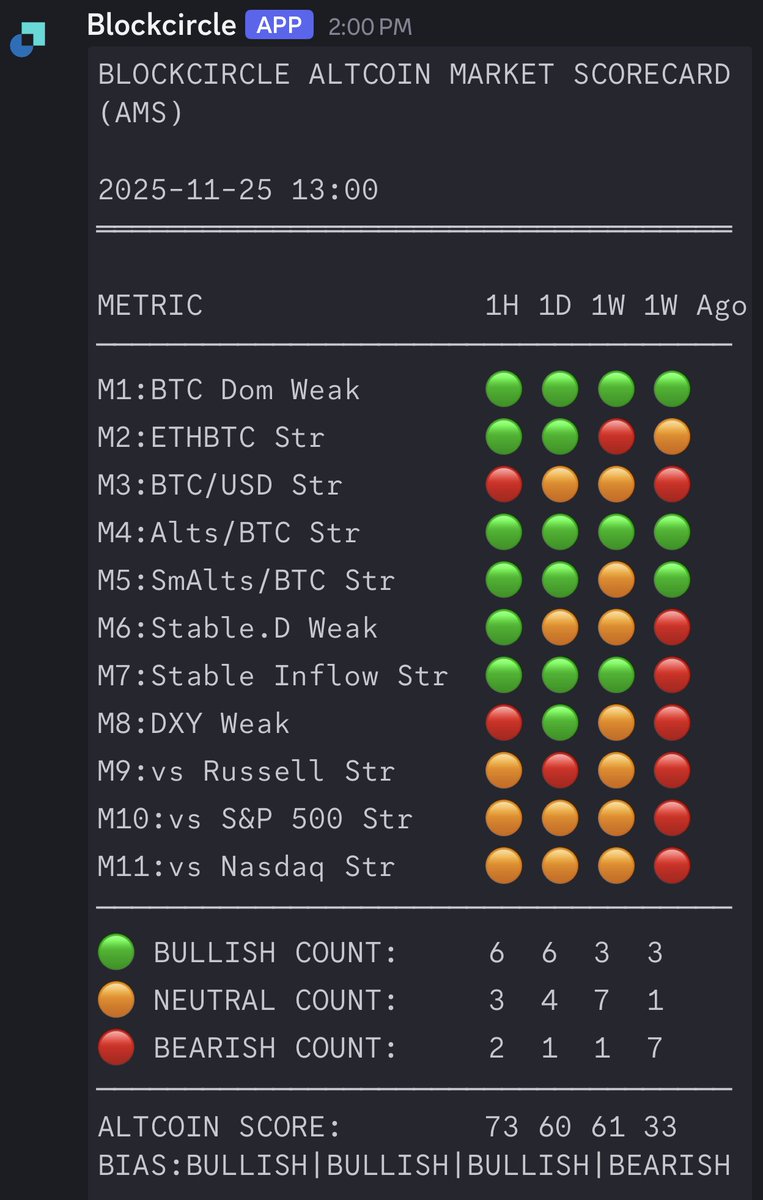Click the 1W Ago column header
This screenshot has height=1200, width=763.
695,305
